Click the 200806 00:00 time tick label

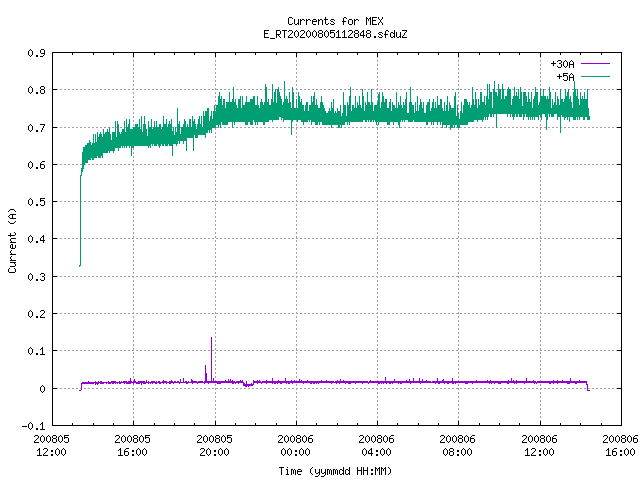point(296,445)
